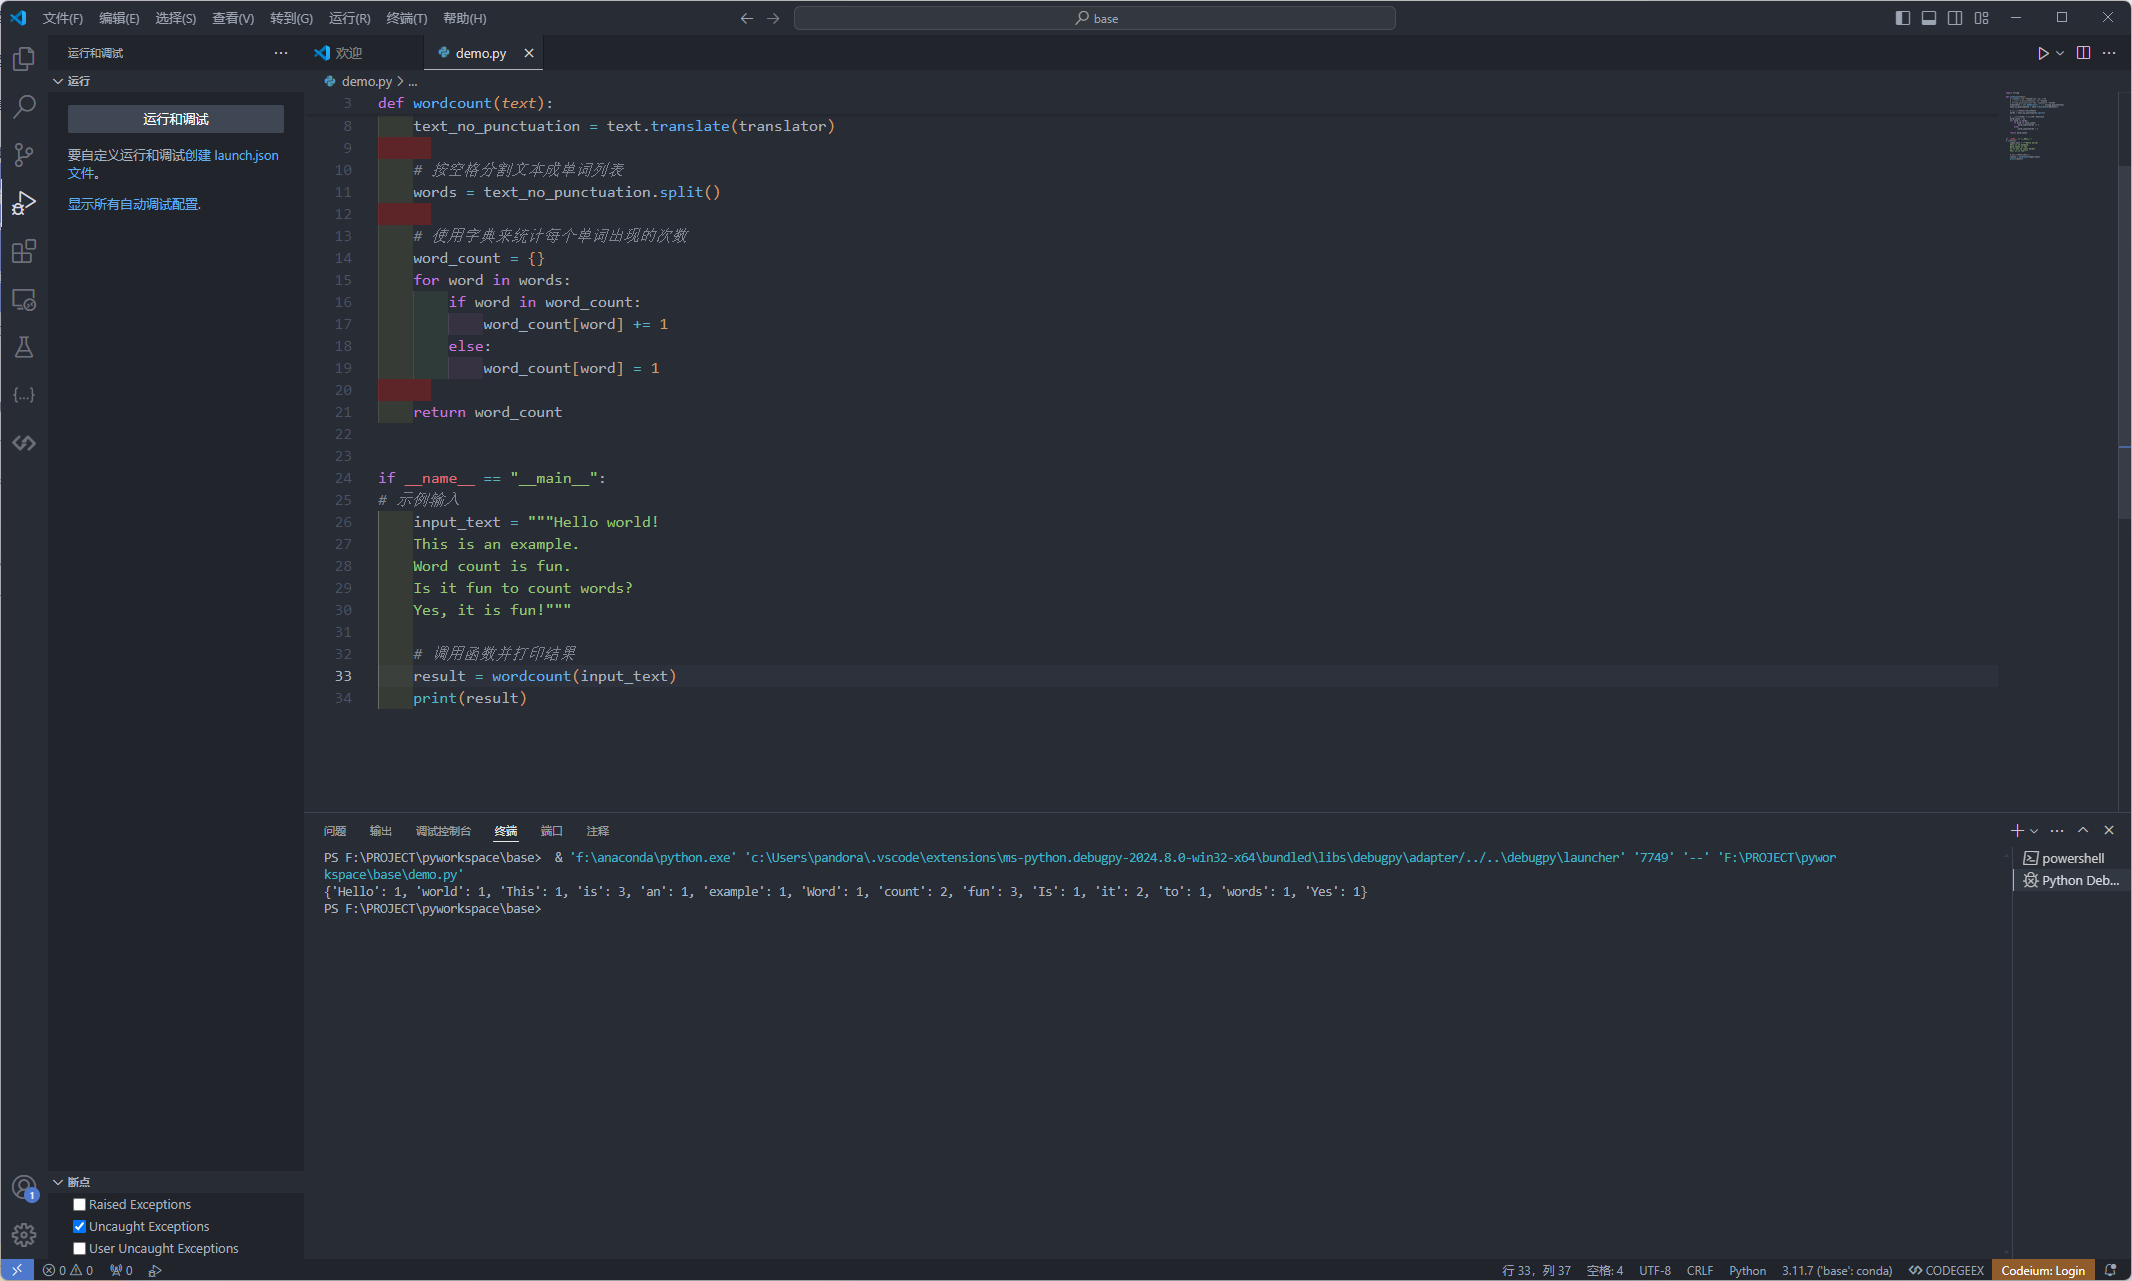
Task: Open the Testing flask icon
Action: [24, 347]
